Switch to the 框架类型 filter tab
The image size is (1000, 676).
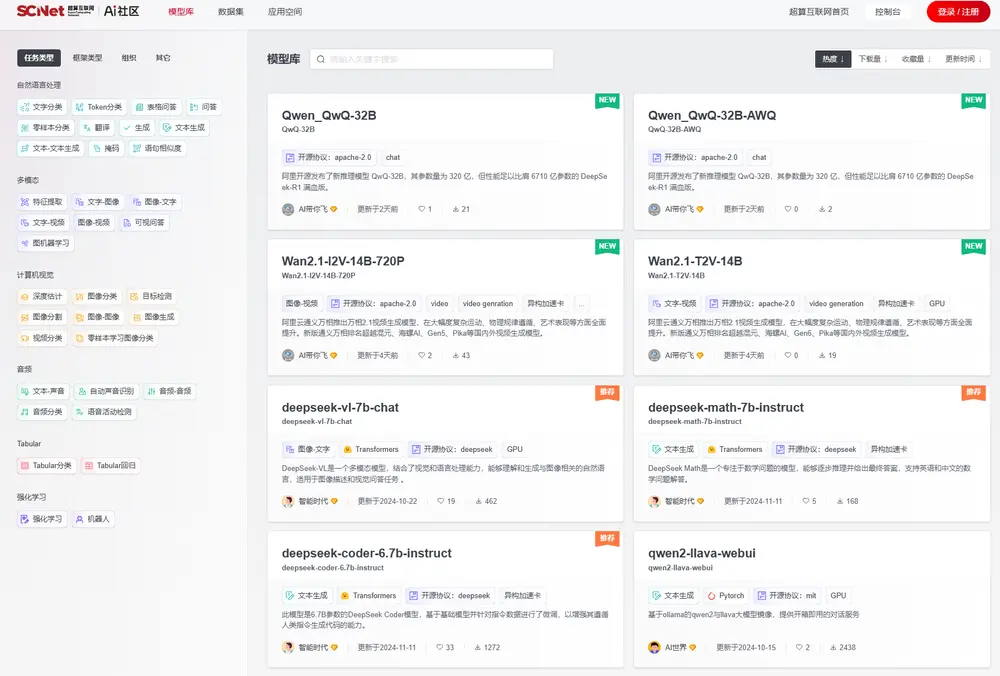(87, 58)
